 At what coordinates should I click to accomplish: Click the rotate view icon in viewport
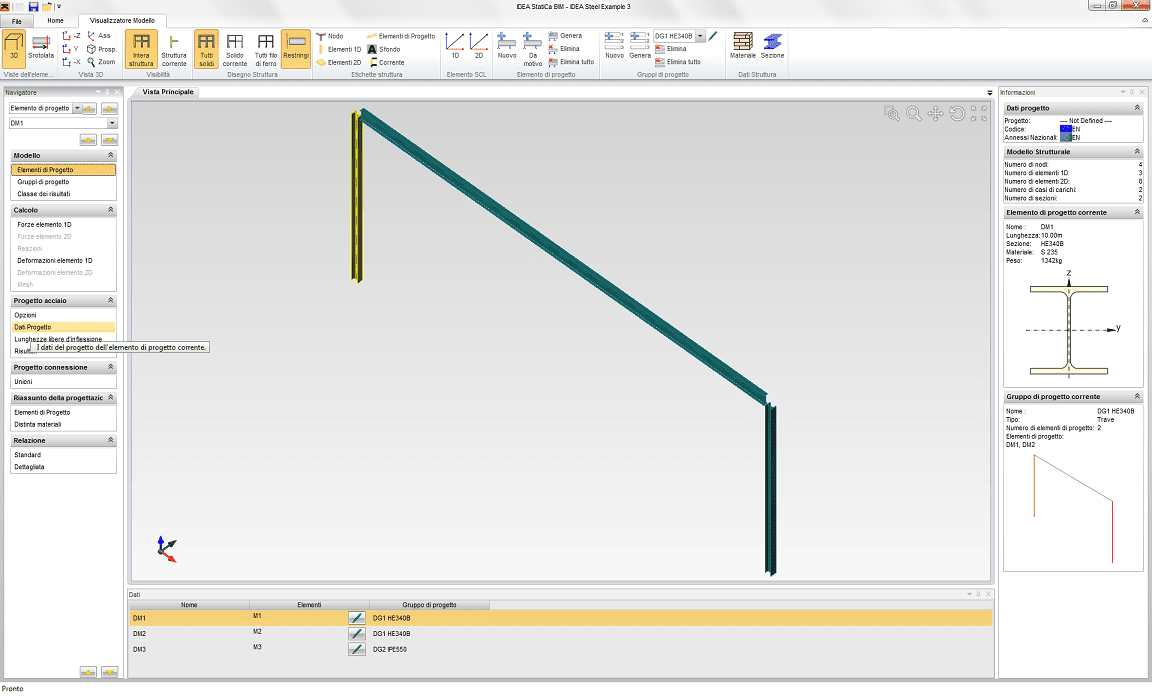[x=957, y=113]
